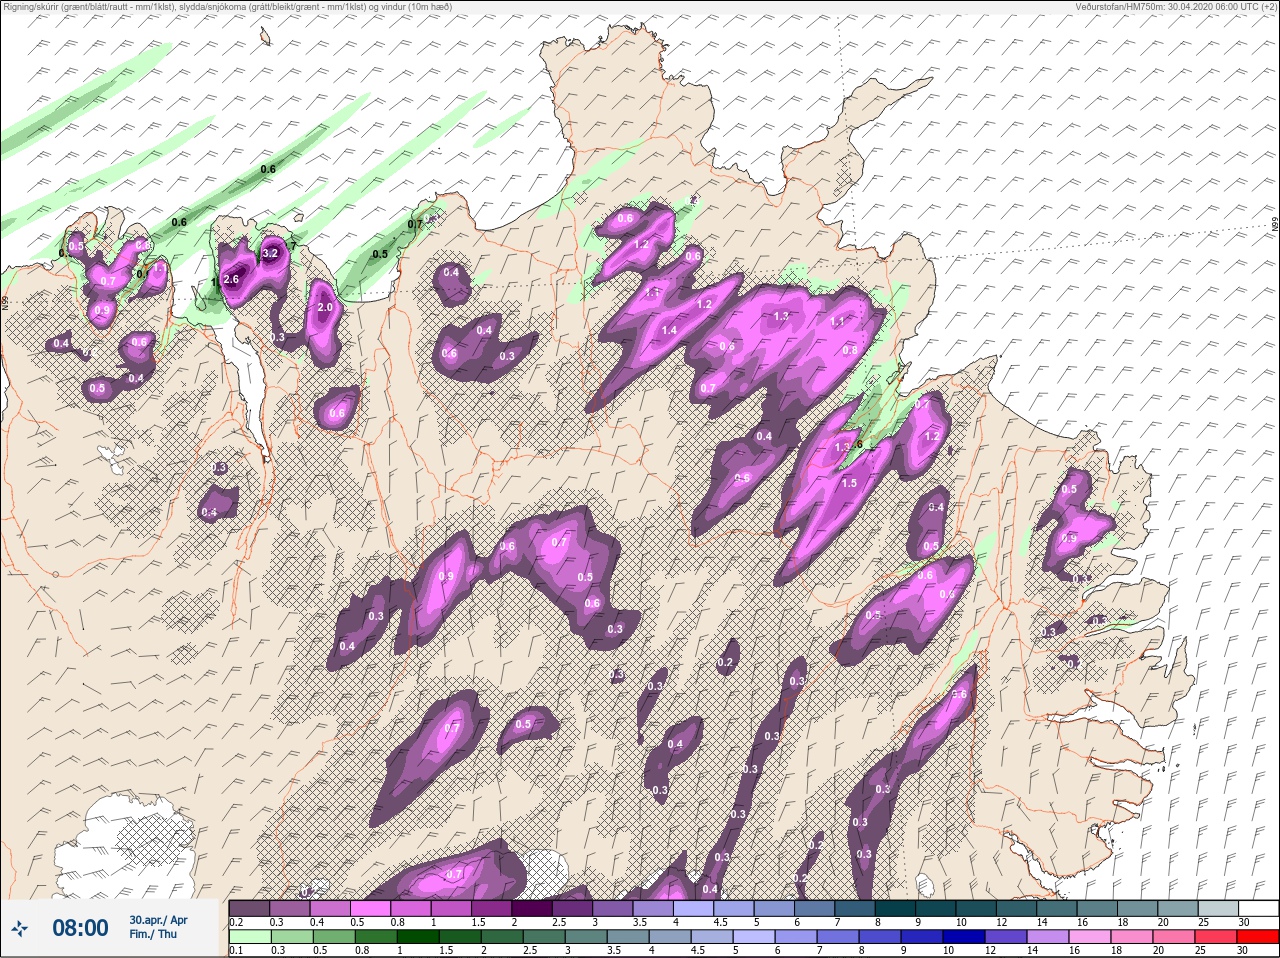Click the 2.0 precipitation value on the map
This screenshot has height=958, width=1280.
click(325, 308)
